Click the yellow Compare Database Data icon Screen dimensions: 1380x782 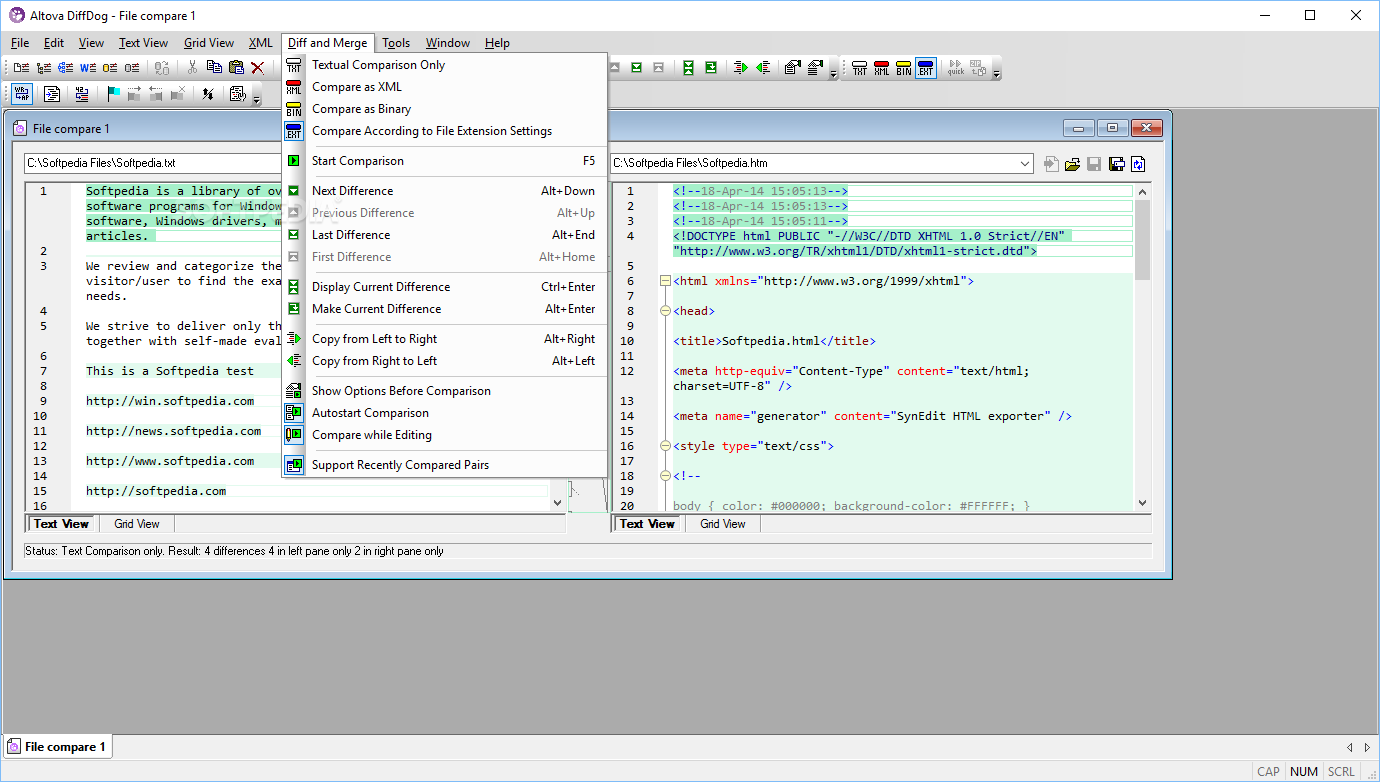pyautogui.click(x=110, y=68)
